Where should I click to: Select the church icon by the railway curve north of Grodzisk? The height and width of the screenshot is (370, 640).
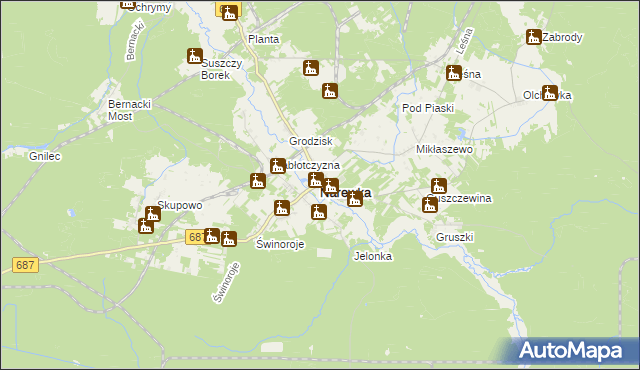(x=330, y=91)
